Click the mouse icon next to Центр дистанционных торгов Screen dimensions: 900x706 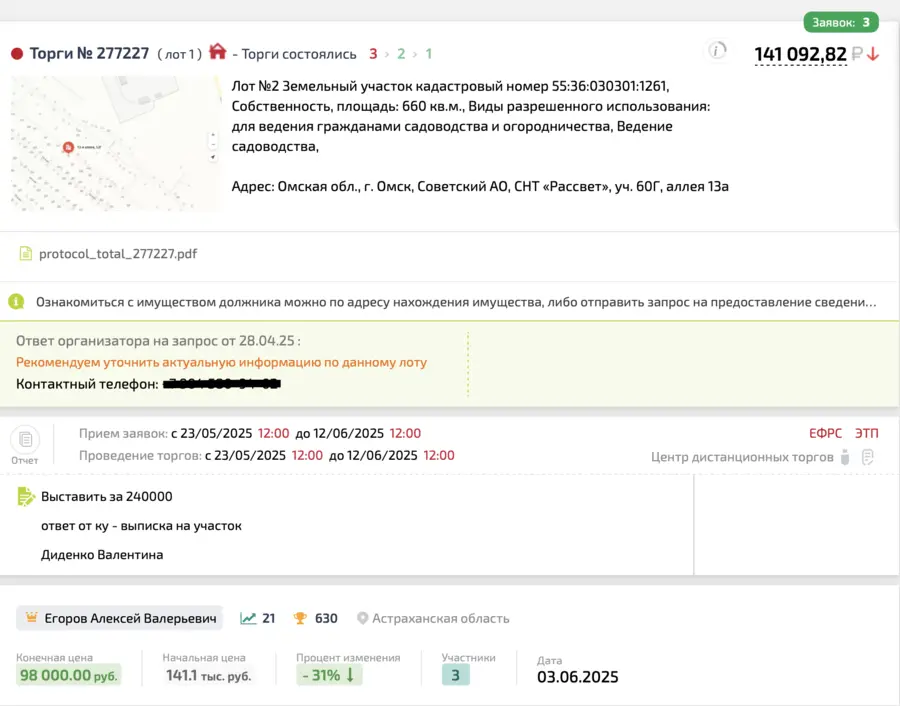coord(845,457)
